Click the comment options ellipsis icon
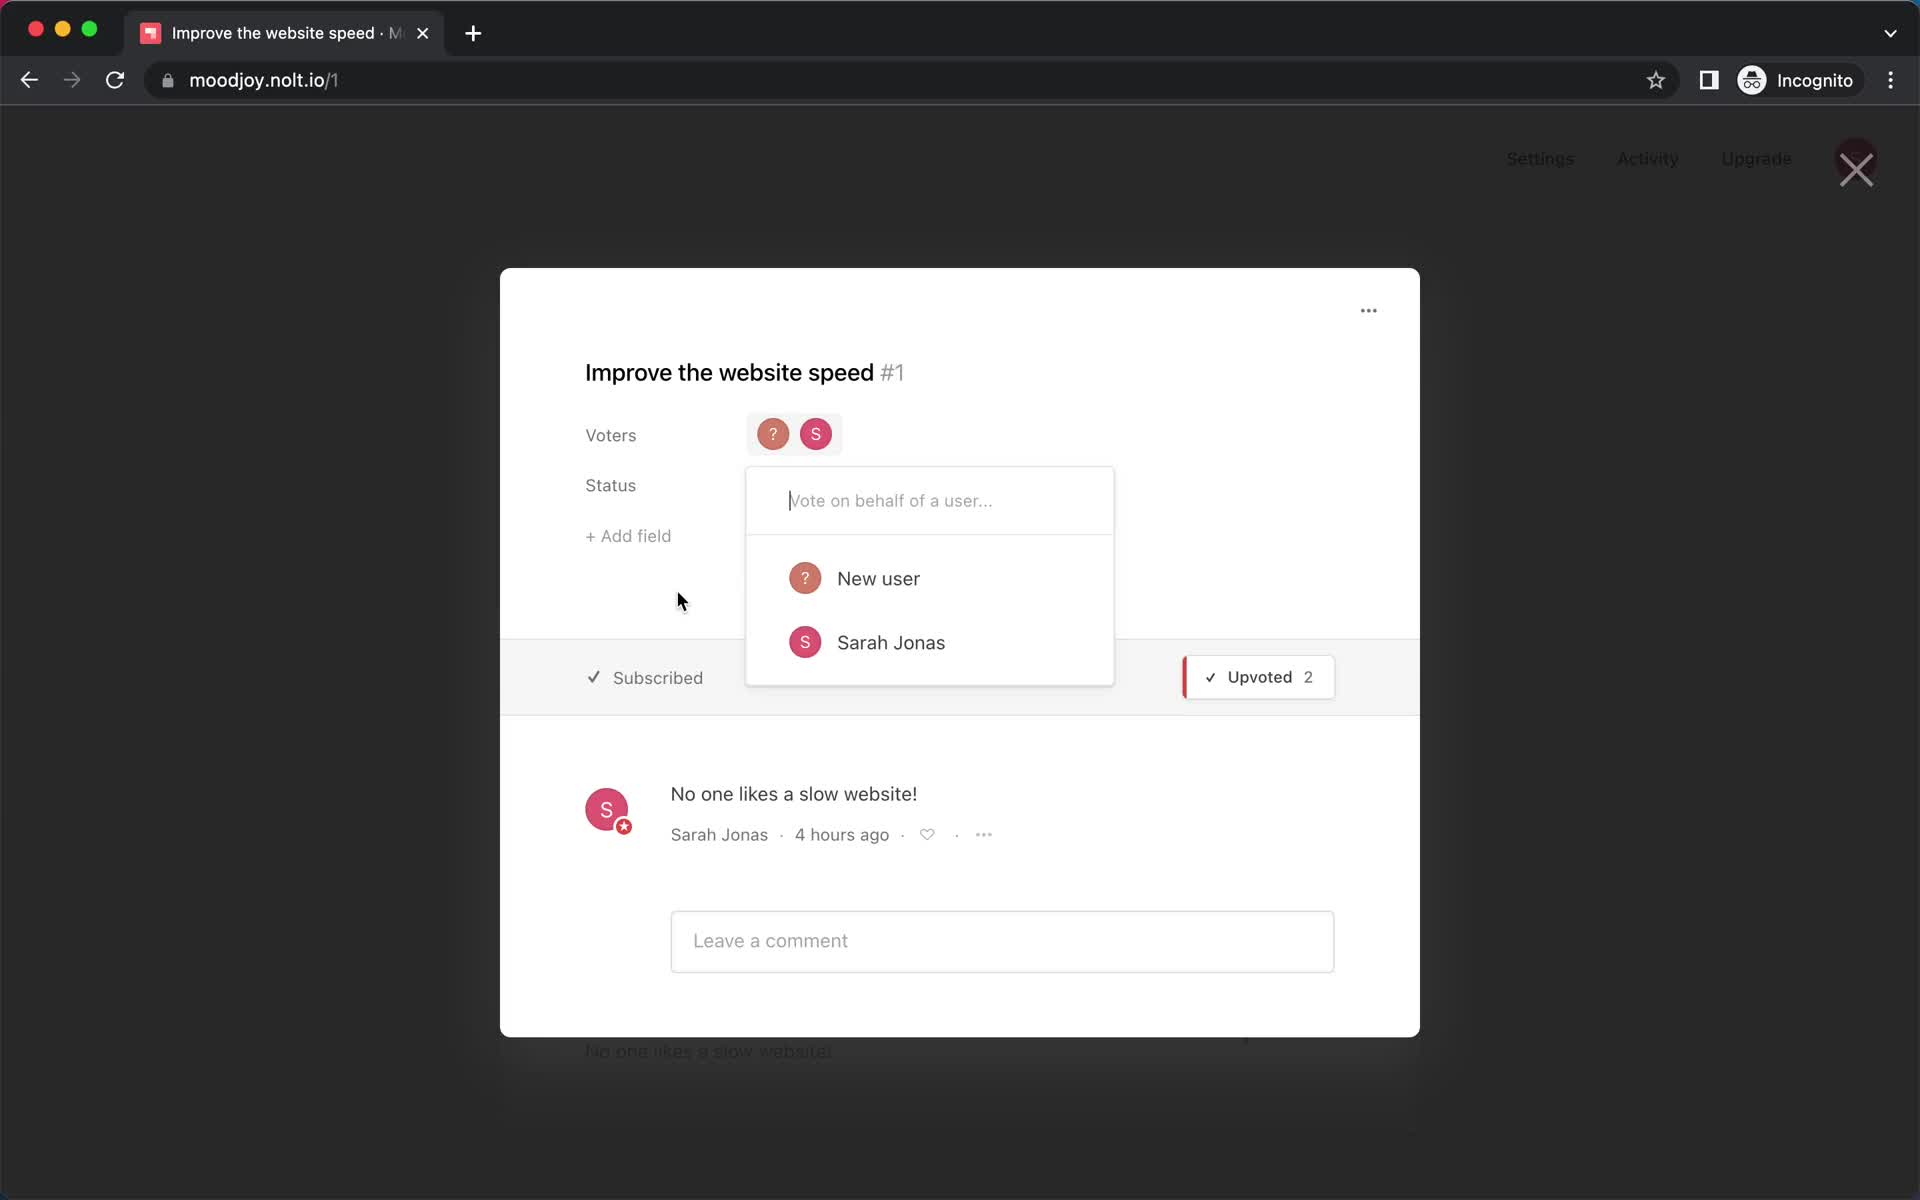This screenshot has height=1200, width=1920. [x=984, y=834]
